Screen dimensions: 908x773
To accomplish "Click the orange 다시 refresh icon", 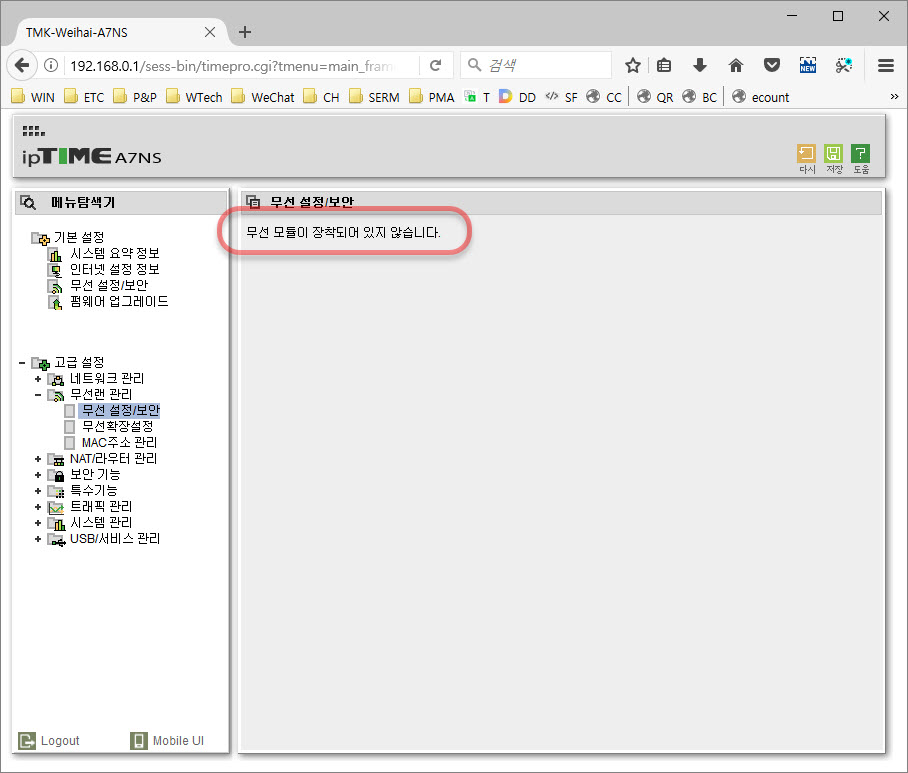I will click(806, 153).
